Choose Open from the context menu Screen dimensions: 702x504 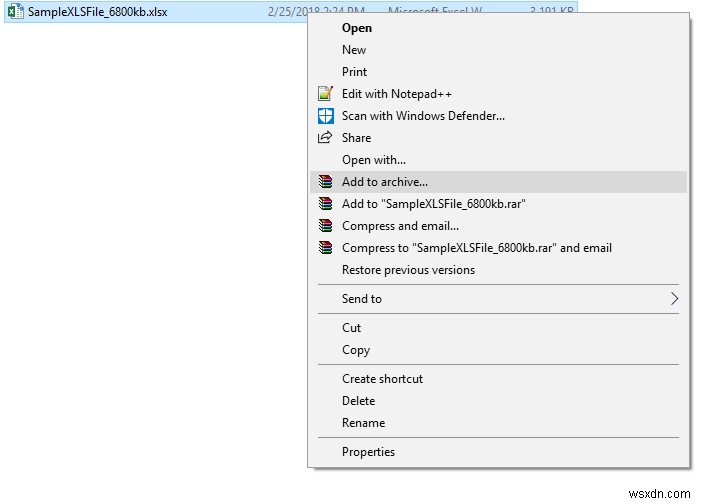[357, 28]
